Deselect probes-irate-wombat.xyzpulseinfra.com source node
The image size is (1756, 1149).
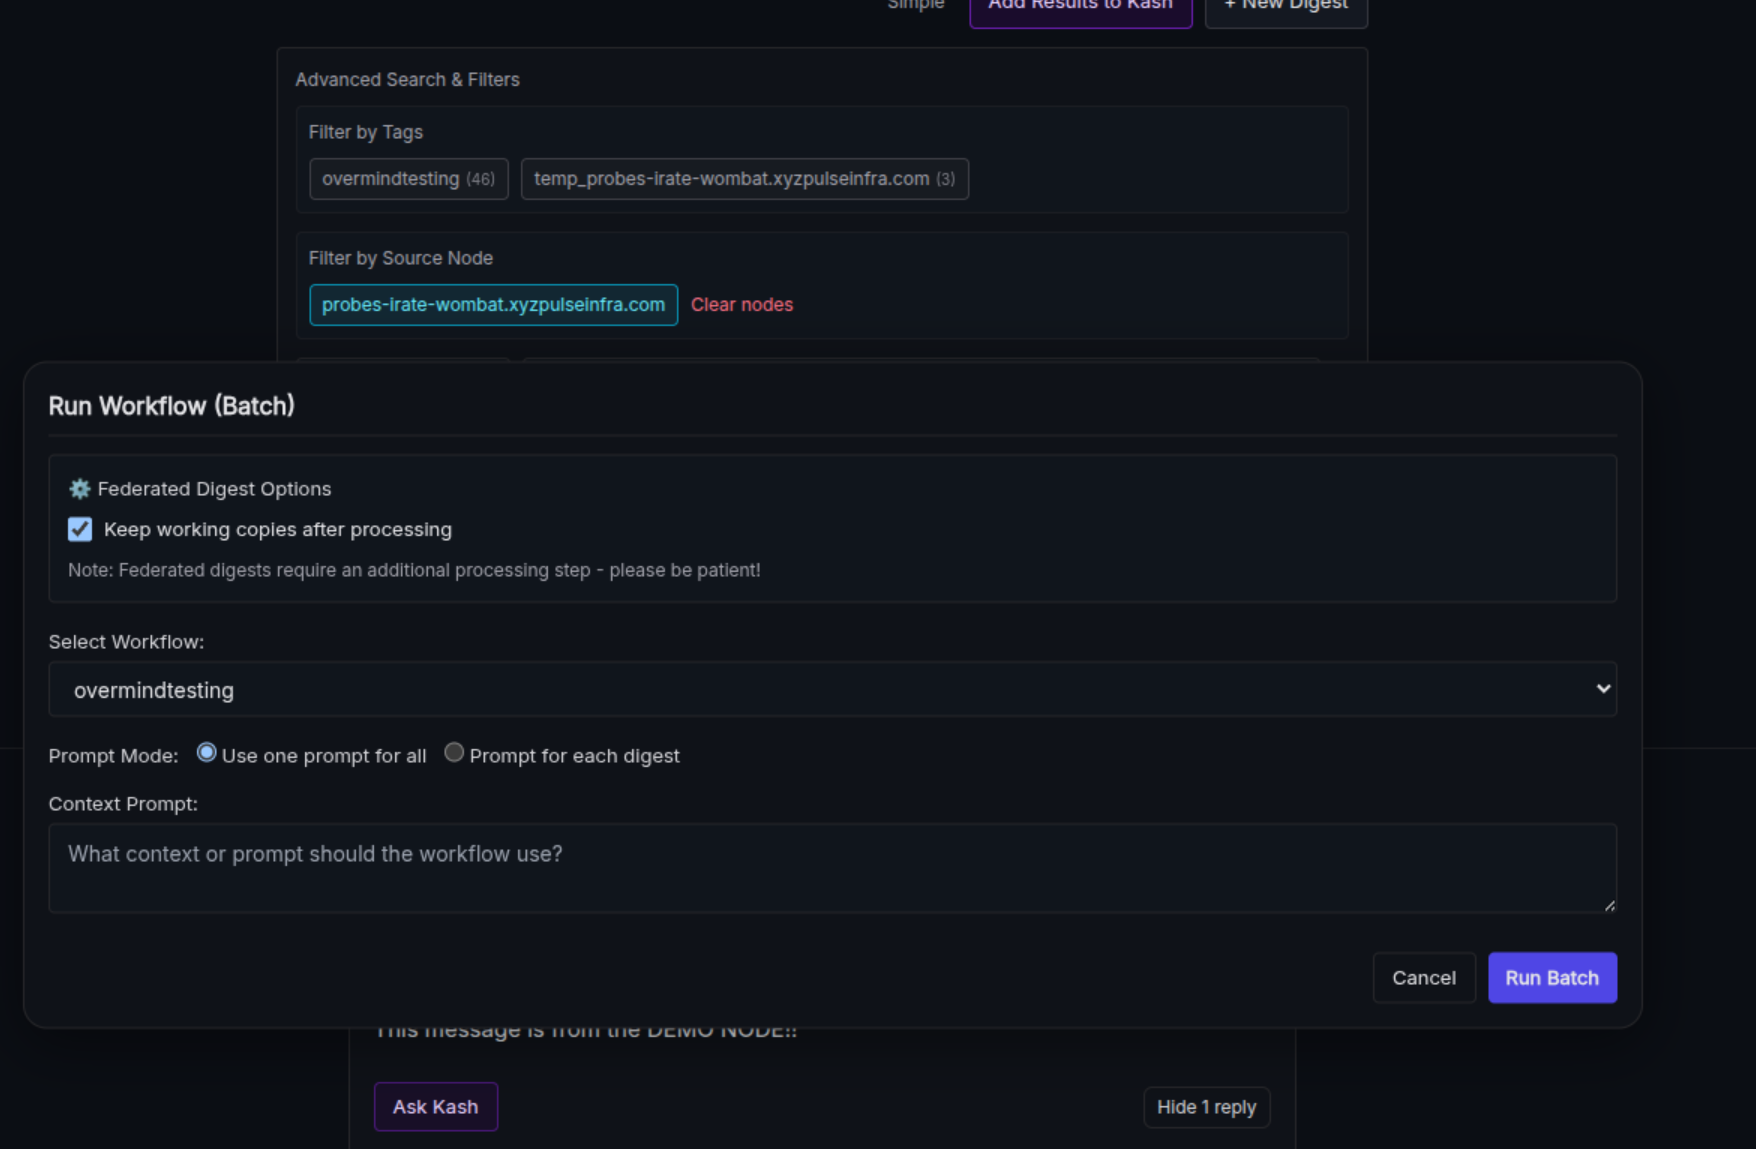point(493,305)
